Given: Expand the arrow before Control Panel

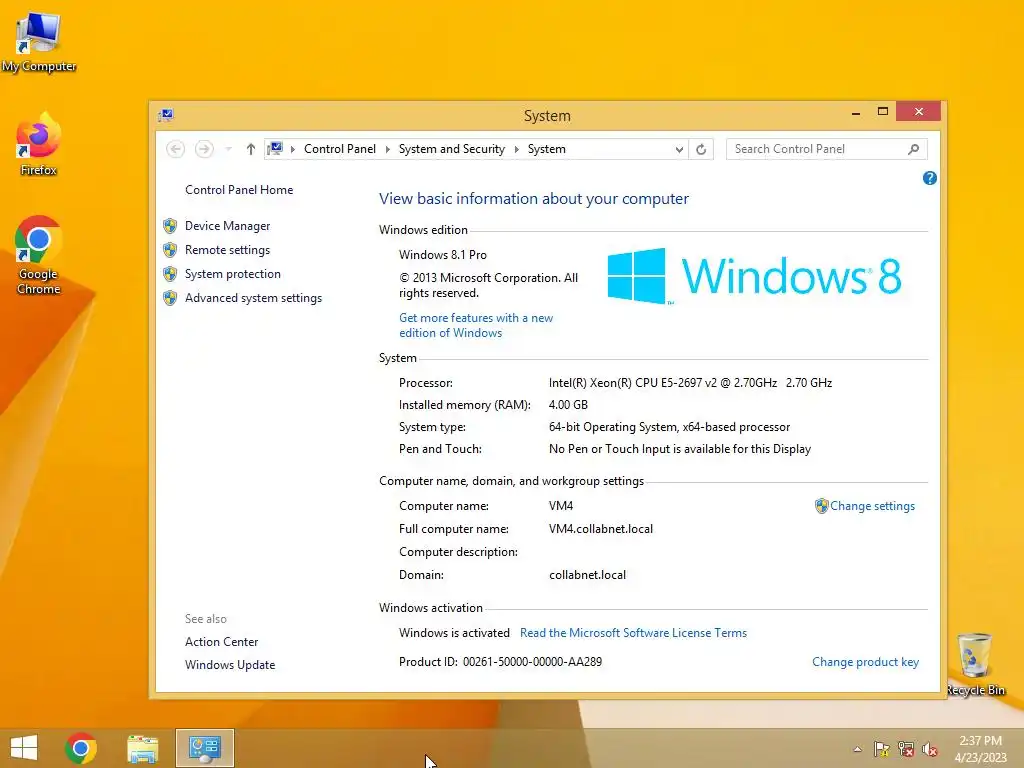Looking at the screenshot, I should click(293, 150).
